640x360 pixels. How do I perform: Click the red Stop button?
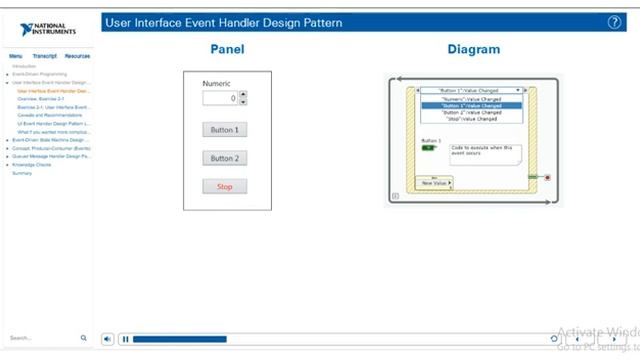(x=224, y=187)
